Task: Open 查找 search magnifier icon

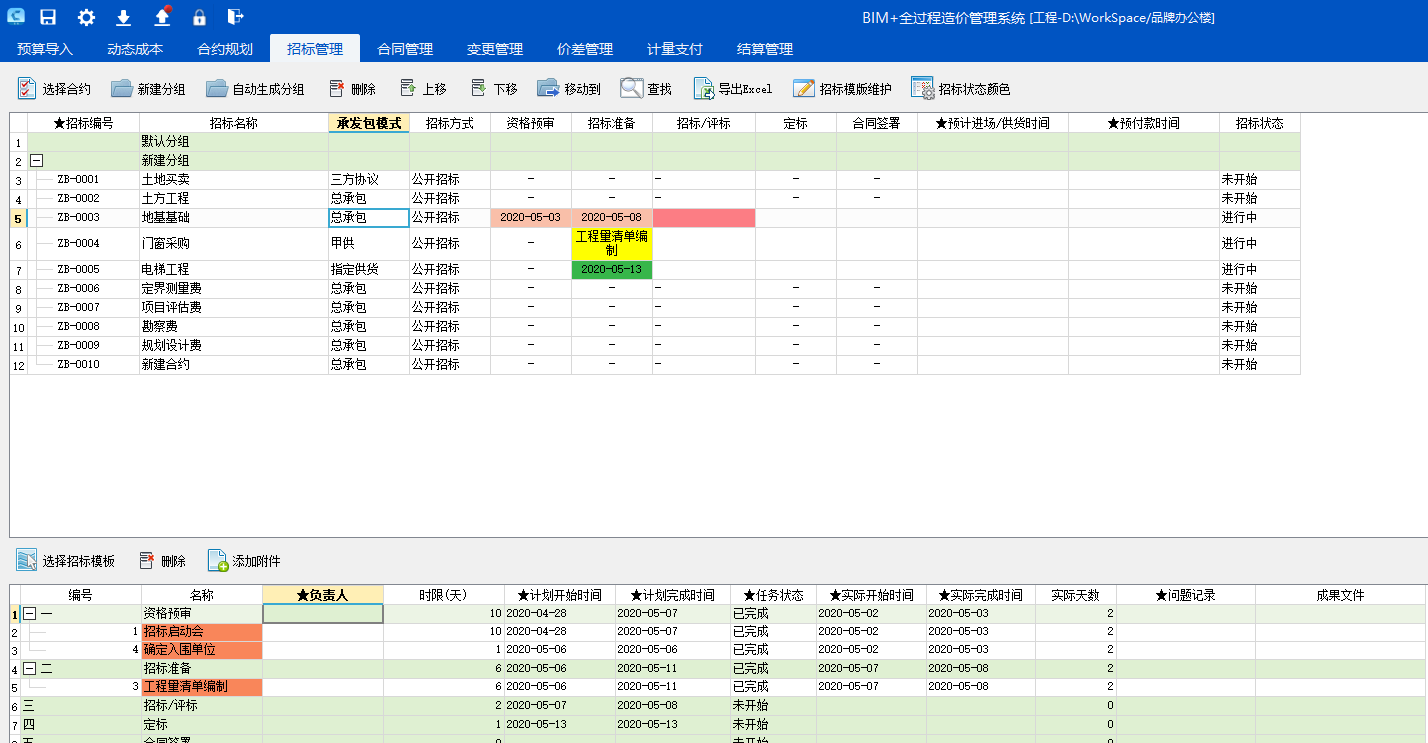Action: [x=631, y=88]
